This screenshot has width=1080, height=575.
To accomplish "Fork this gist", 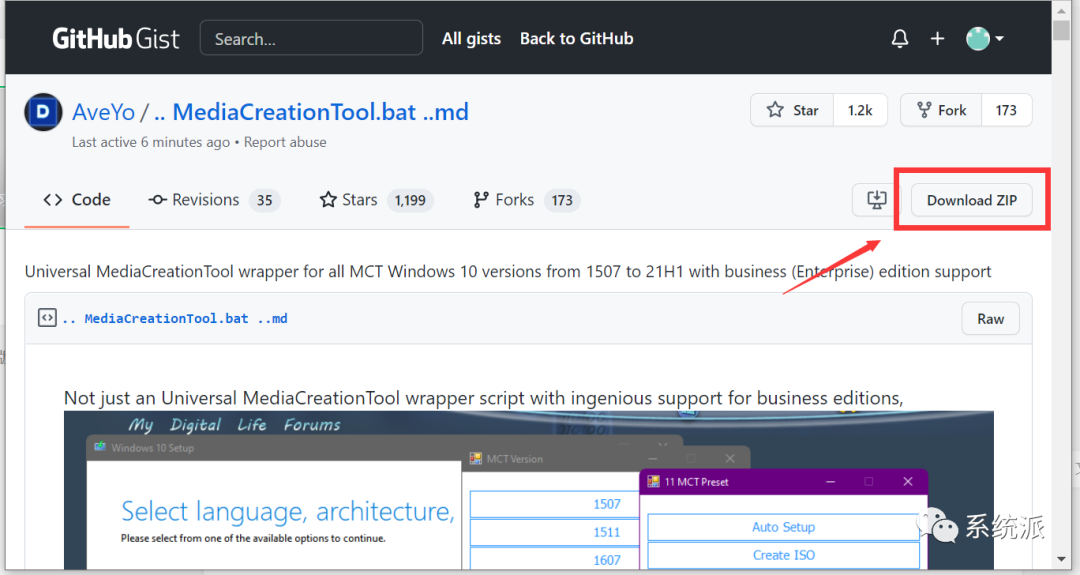I will [941, 110].
